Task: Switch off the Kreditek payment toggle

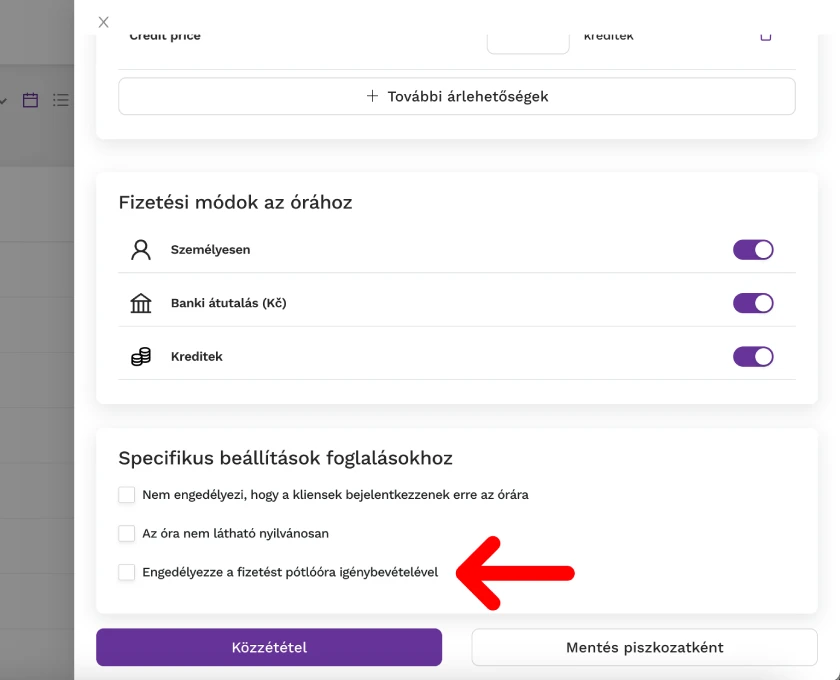Action: pos(753,356)
